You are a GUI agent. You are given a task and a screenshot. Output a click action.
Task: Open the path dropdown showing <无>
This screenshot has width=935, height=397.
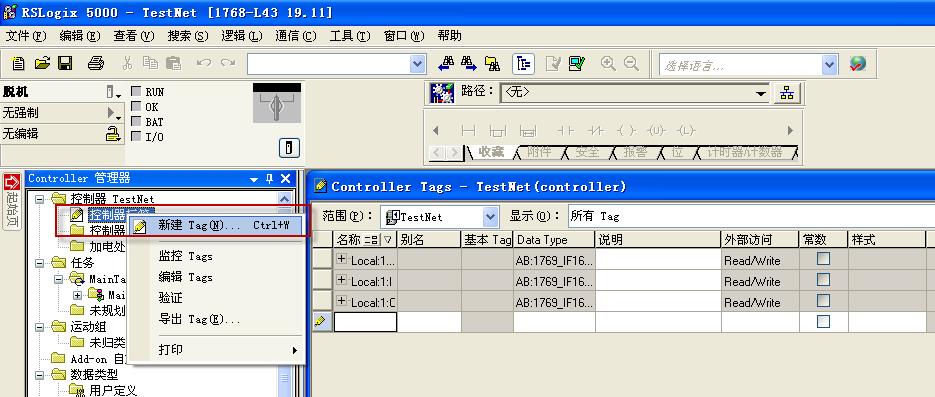click(761, 94)
